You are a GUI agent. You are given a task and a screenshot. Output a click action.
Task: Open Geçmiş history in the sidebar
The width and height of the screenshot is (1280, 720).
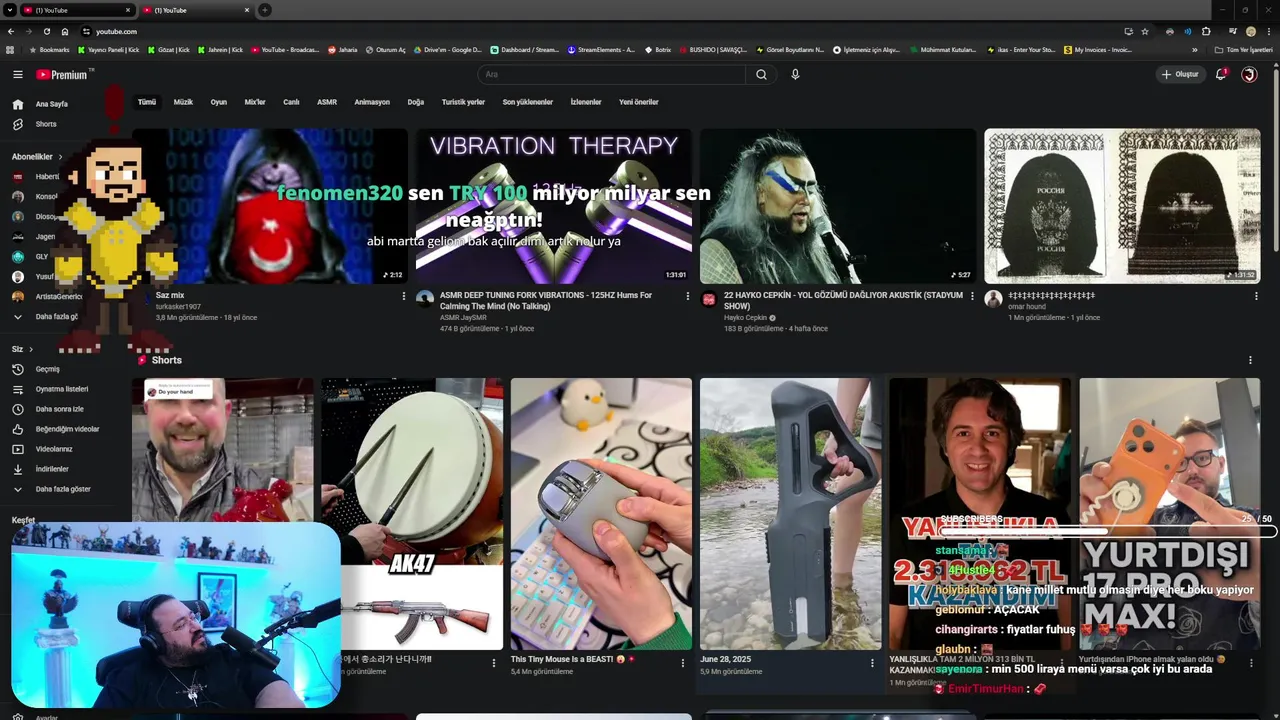coord(48,369)
